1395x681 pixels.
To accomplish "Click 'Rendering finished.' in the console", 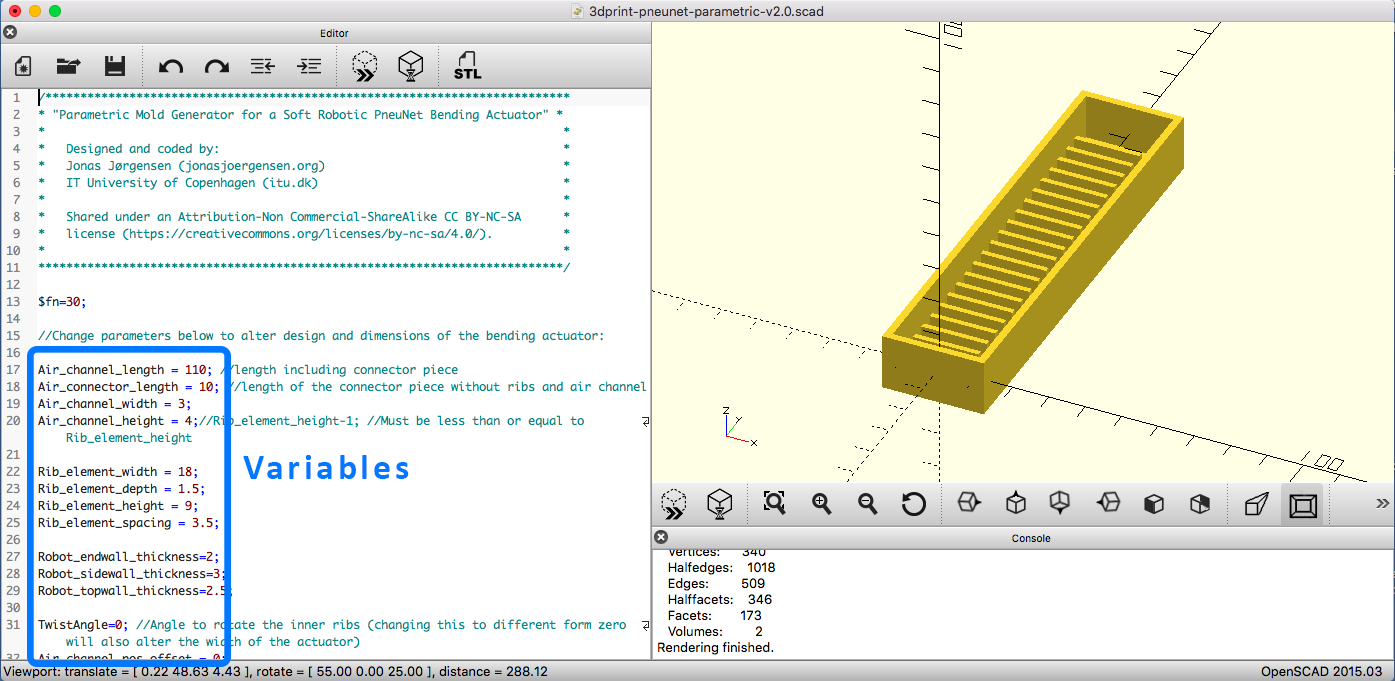I will click(715, 647).
